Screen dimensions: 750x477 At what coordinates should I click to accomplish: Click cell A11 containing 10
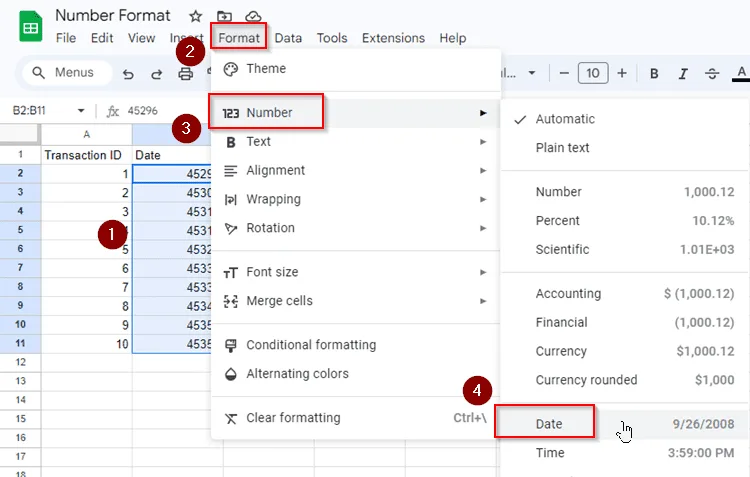(87, 344)
